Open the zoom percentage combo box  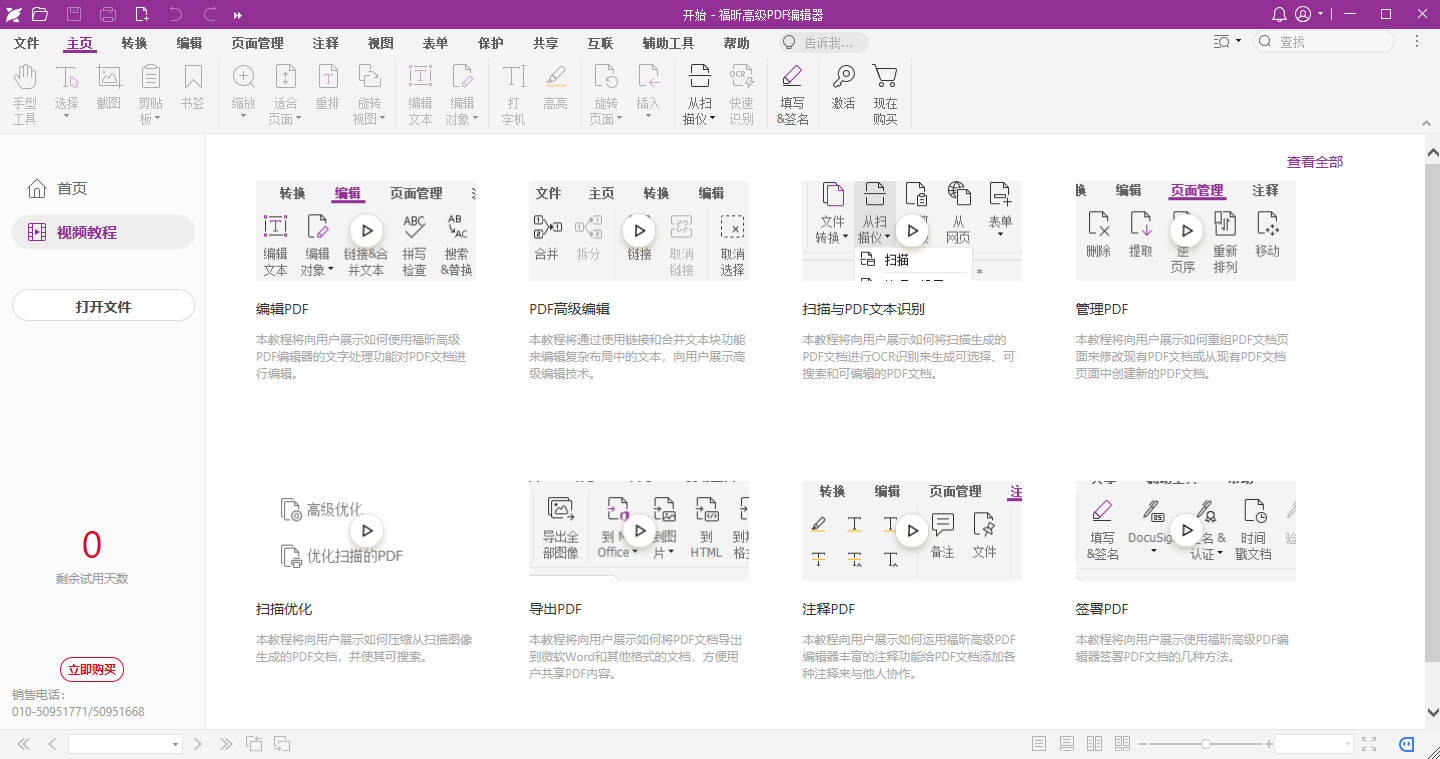[x=1314, y=744]
